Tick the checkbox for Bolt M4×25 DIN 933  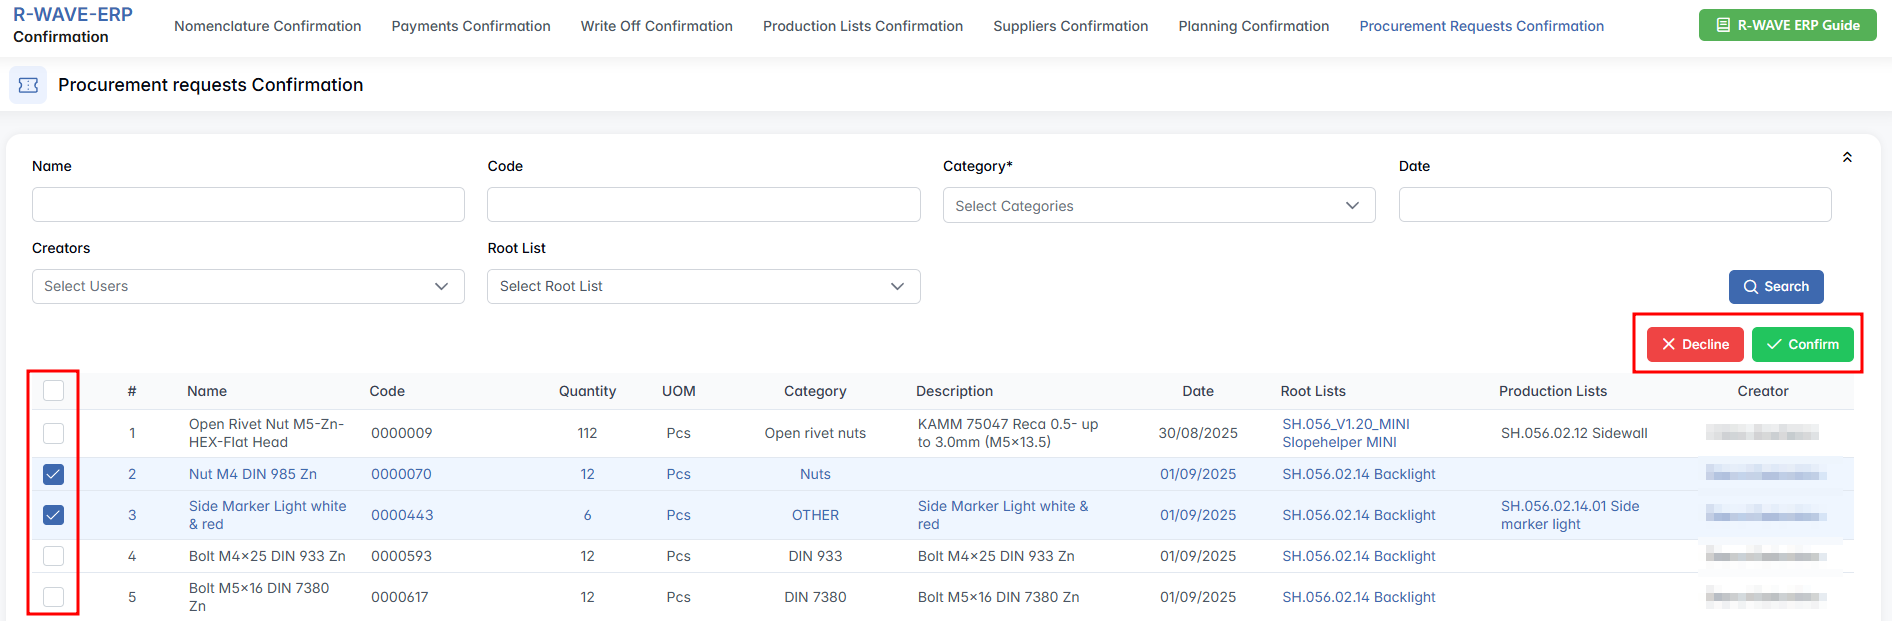(x=54, y=556)
